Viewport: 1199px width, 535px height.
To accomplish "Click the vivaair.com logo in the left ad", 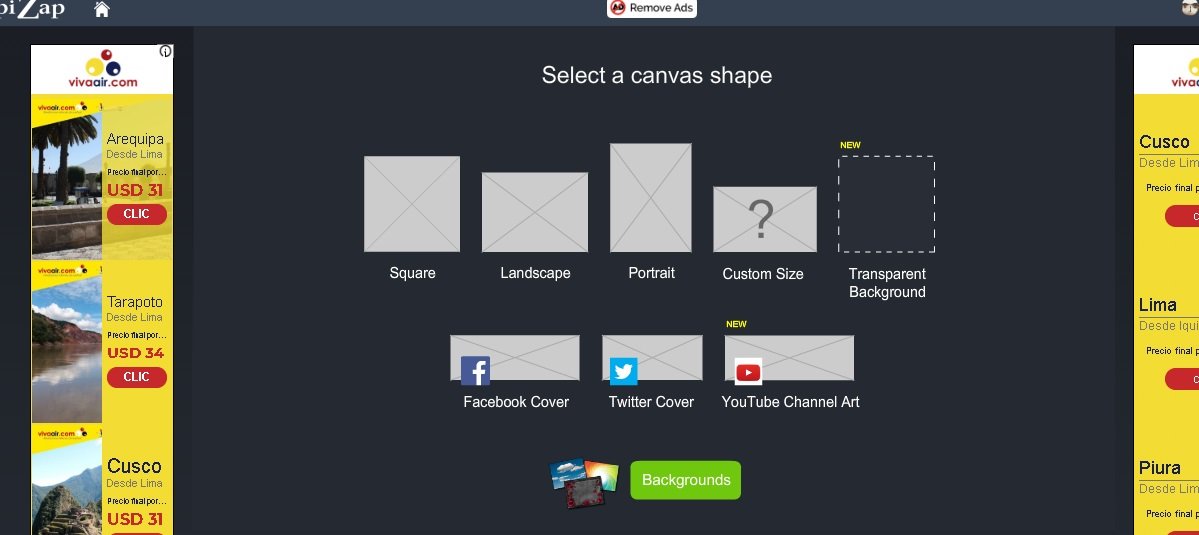I will (x=102, y=69).
